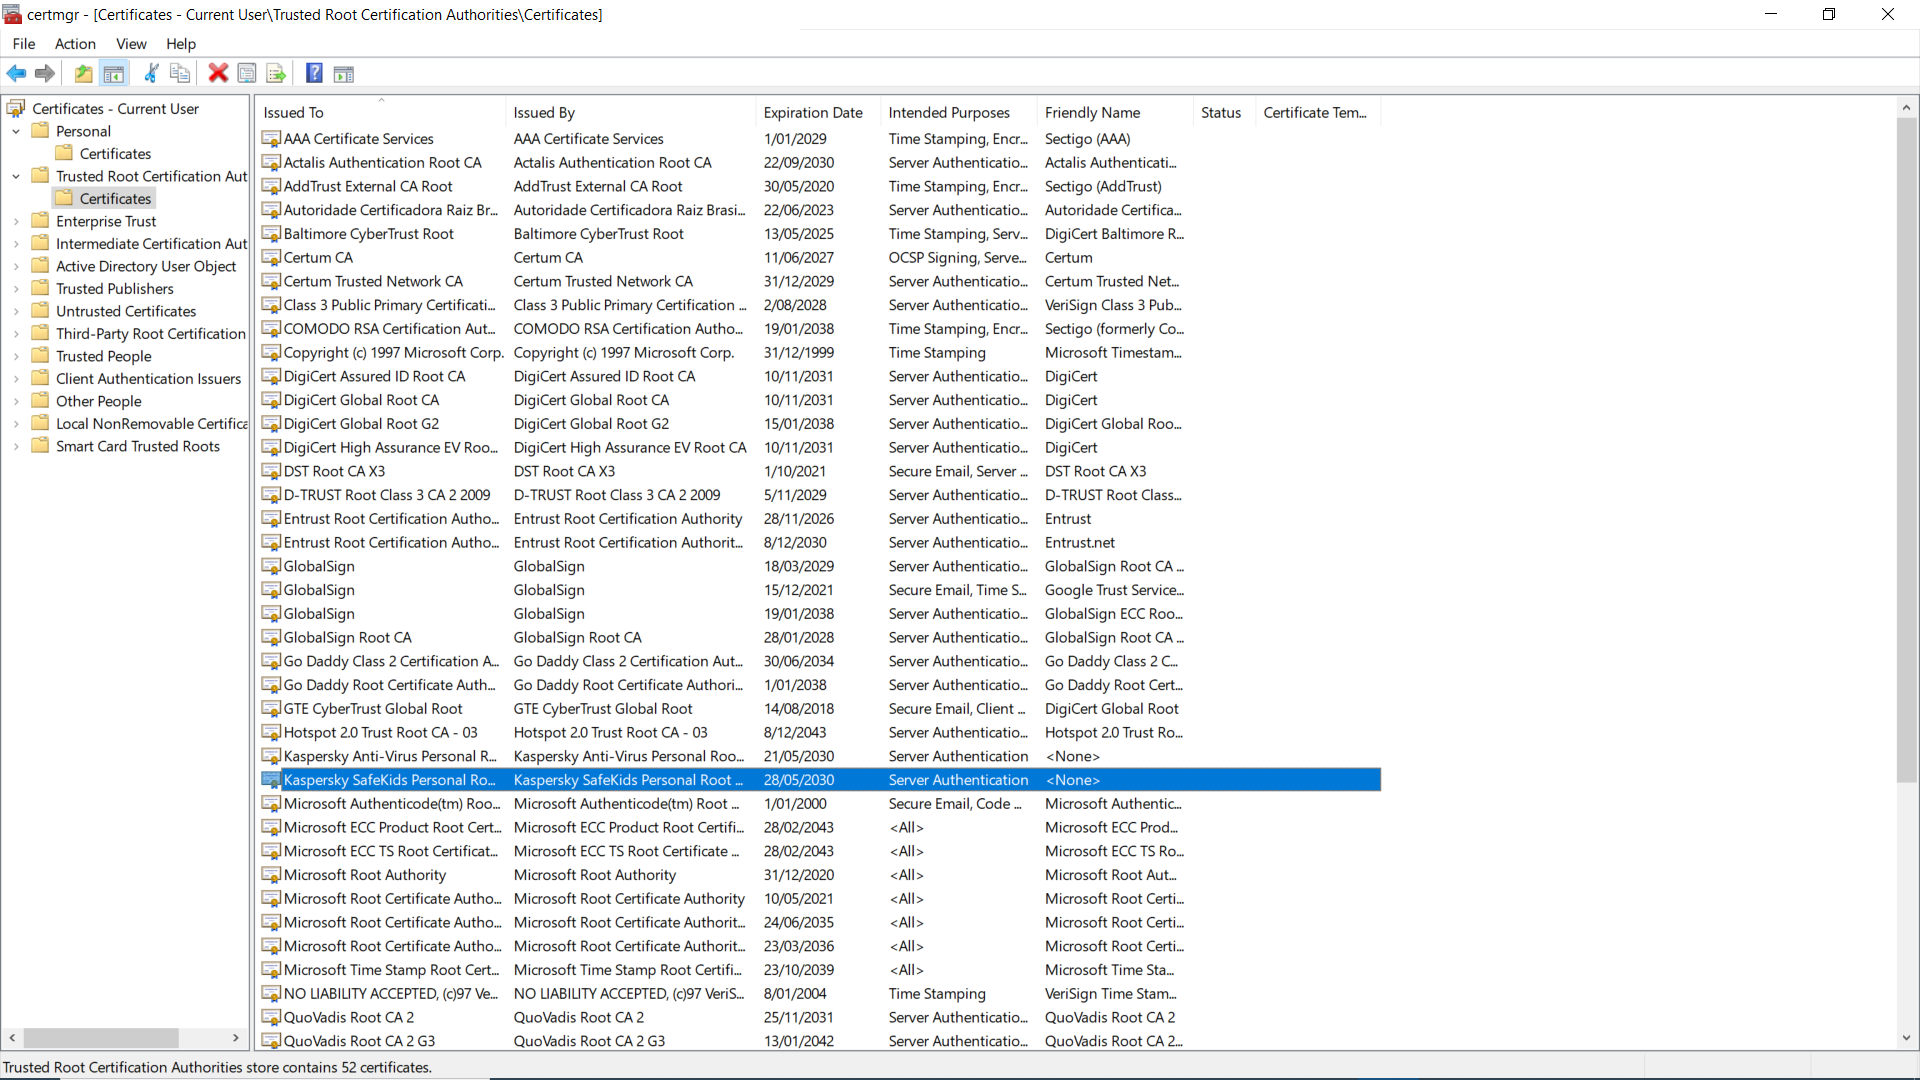
Task: Open Help with blue question icon
Action: tap(314, 73)
